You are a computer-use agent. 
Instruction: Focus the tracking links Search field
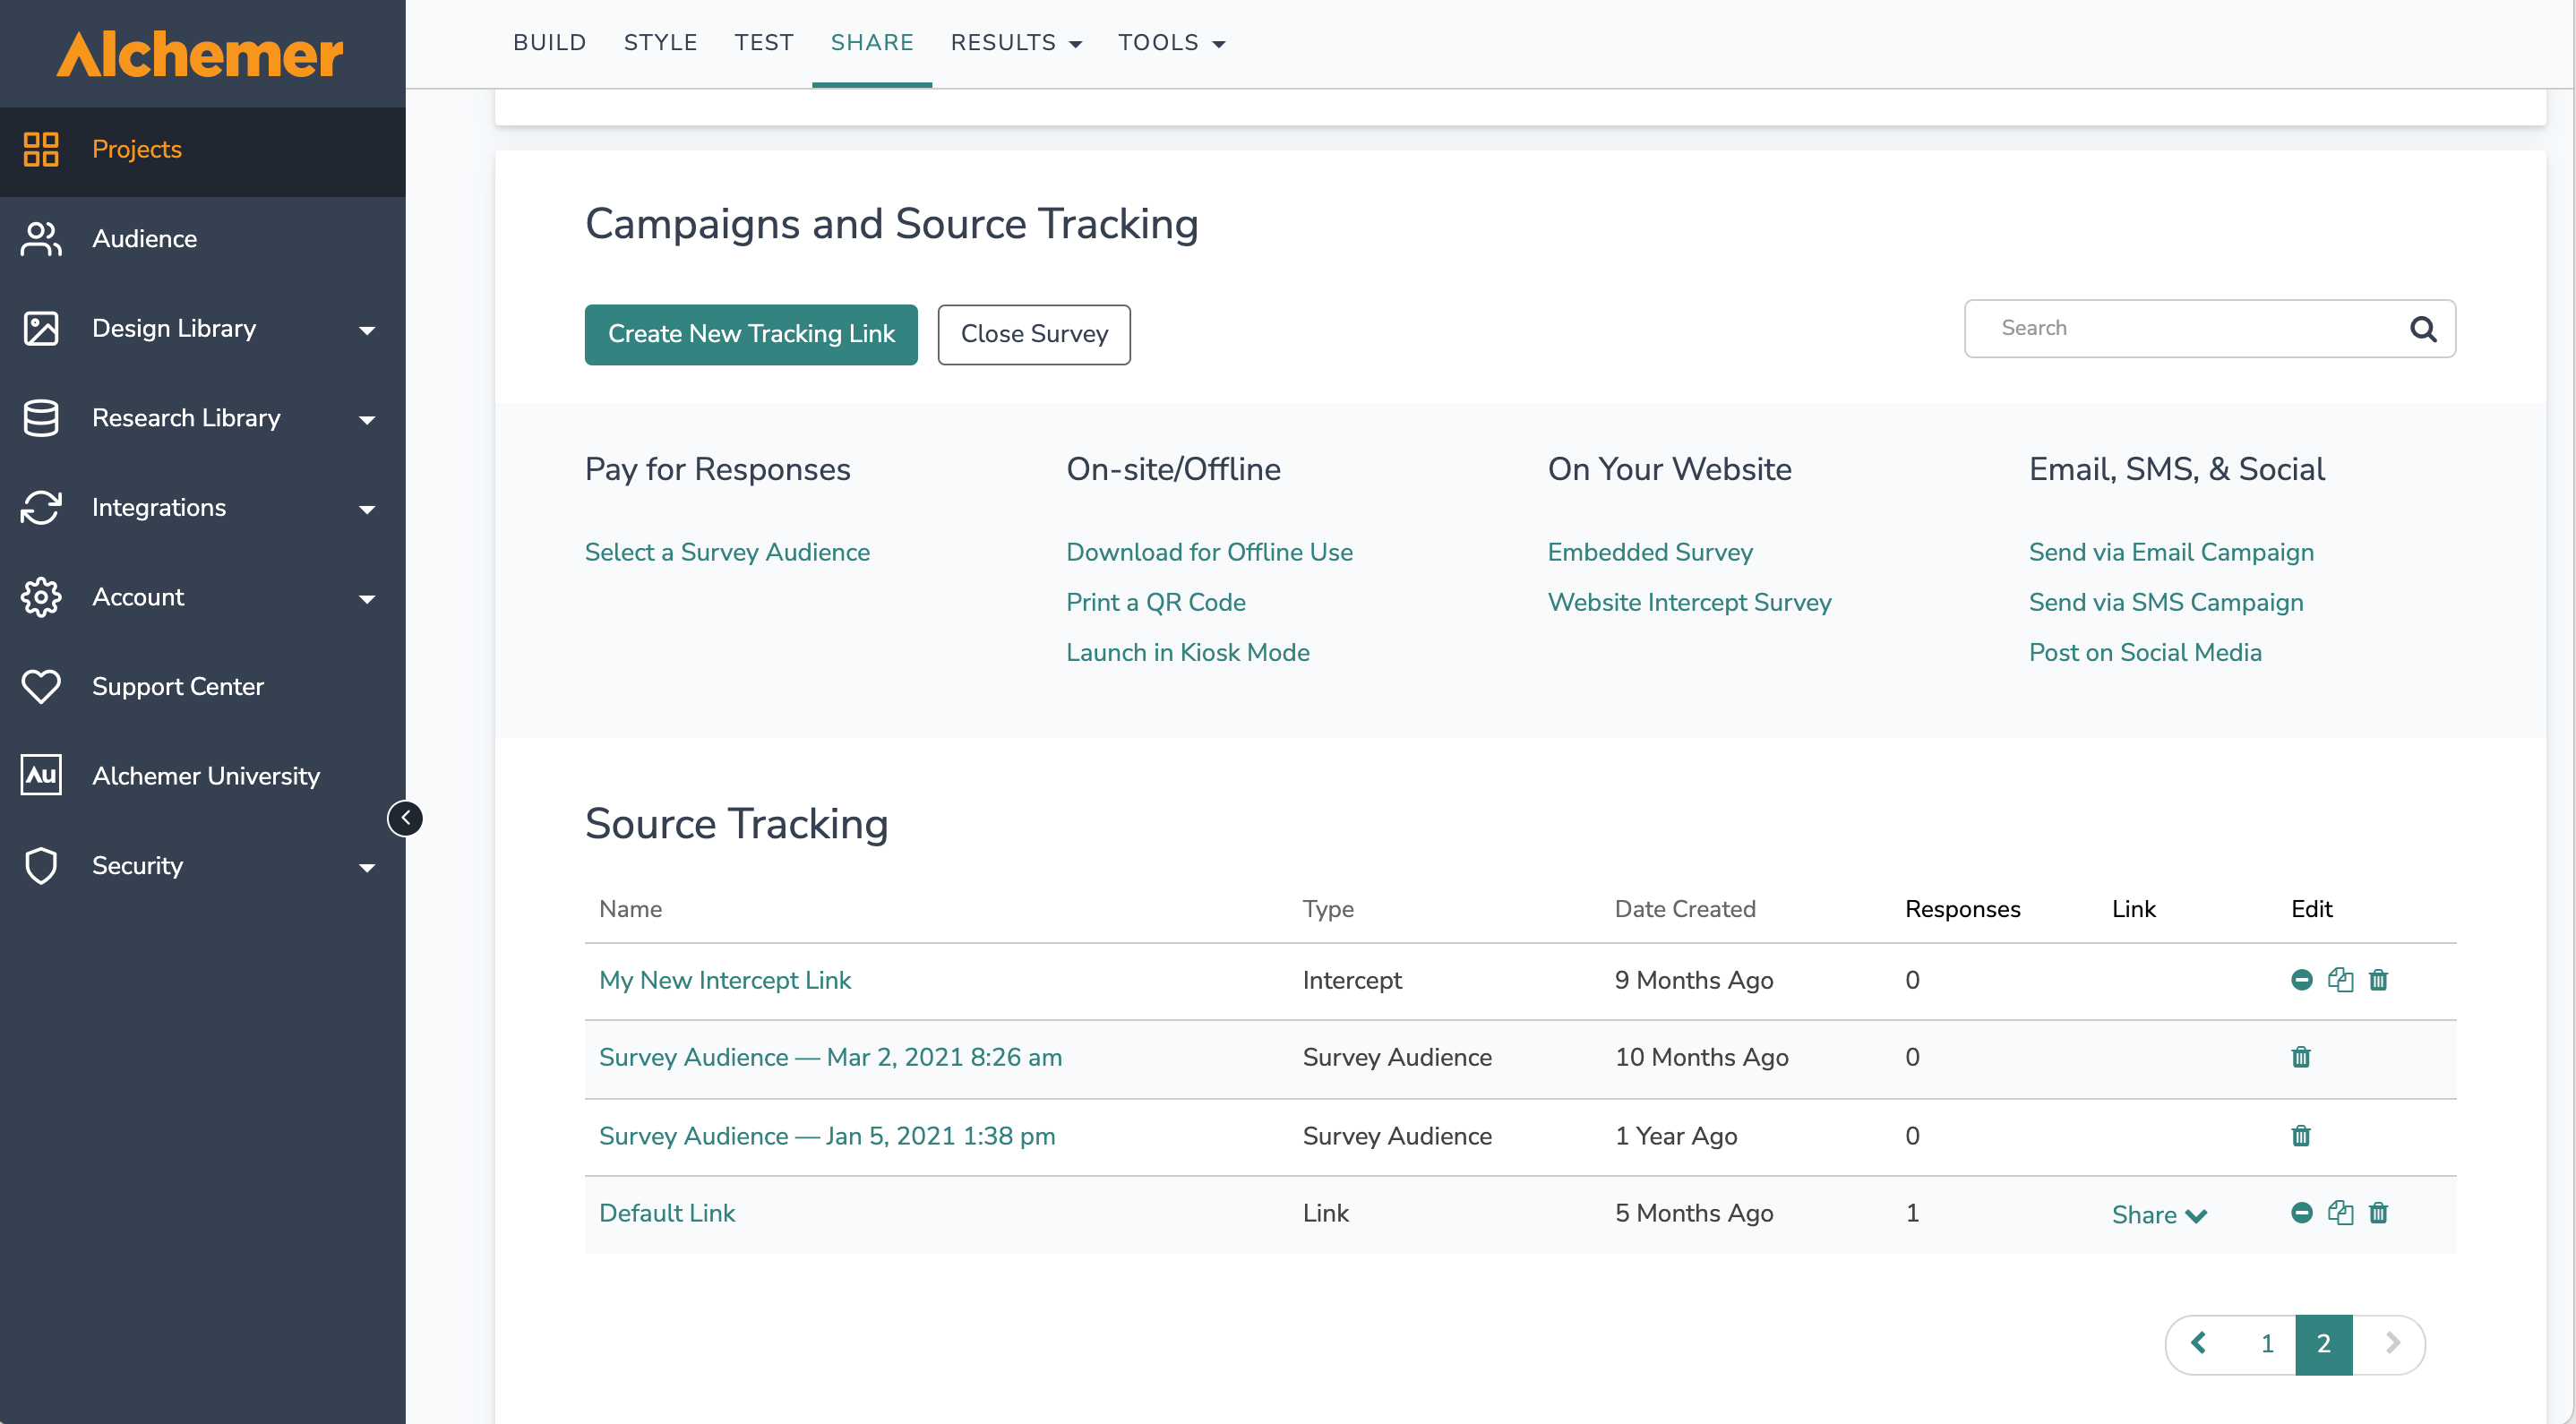pyautogui.click(x=2190, y=328)
